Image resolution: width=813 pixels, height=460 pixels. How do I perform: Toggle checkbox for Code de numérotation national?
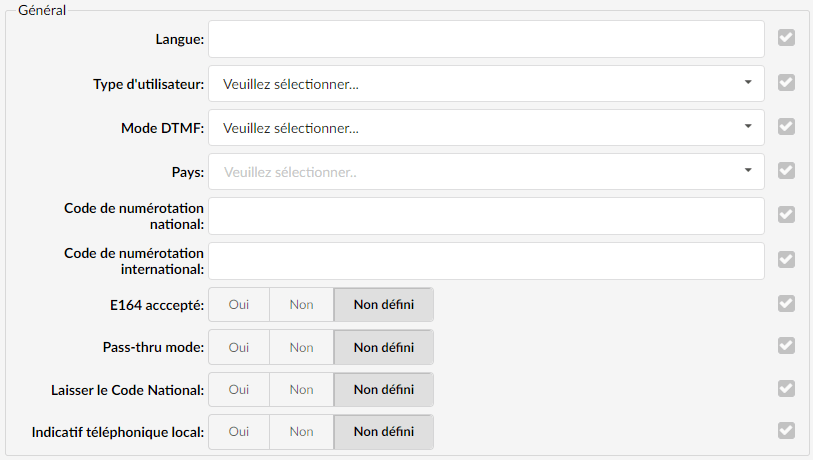tap(786, 215)
